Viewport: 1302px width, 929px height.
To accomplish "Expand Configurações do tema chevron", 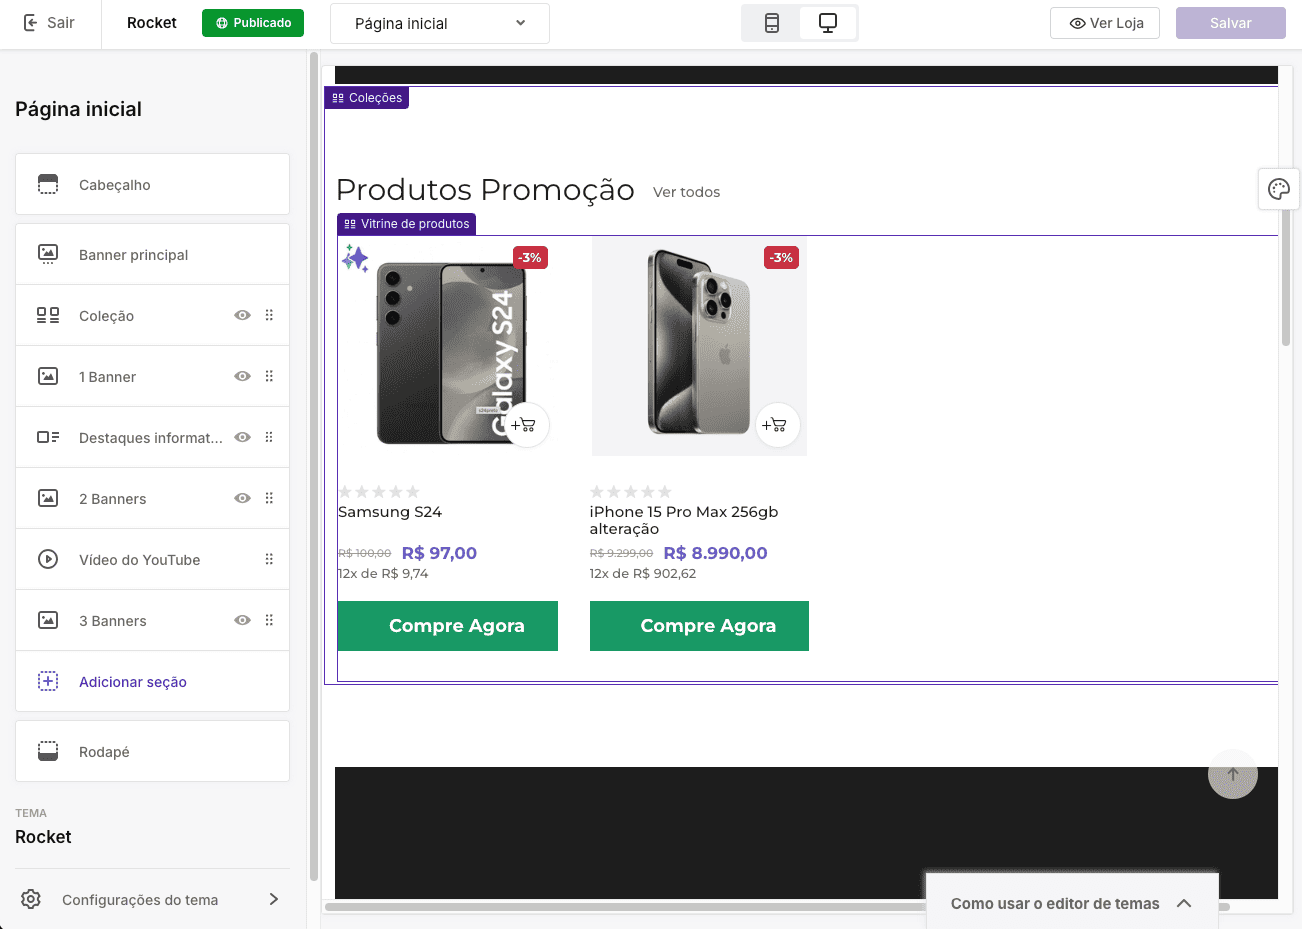I will (x=274, y=899).
